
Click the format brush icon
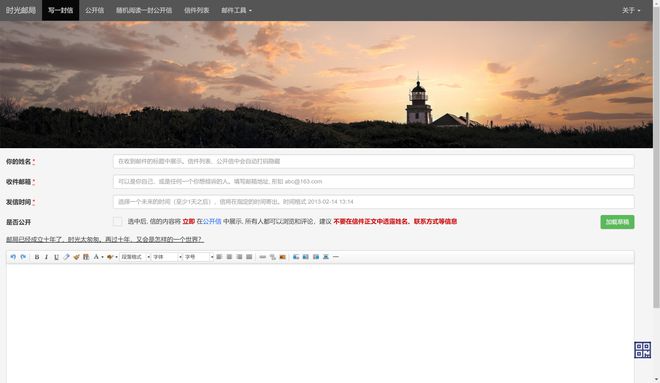point(76,257)
